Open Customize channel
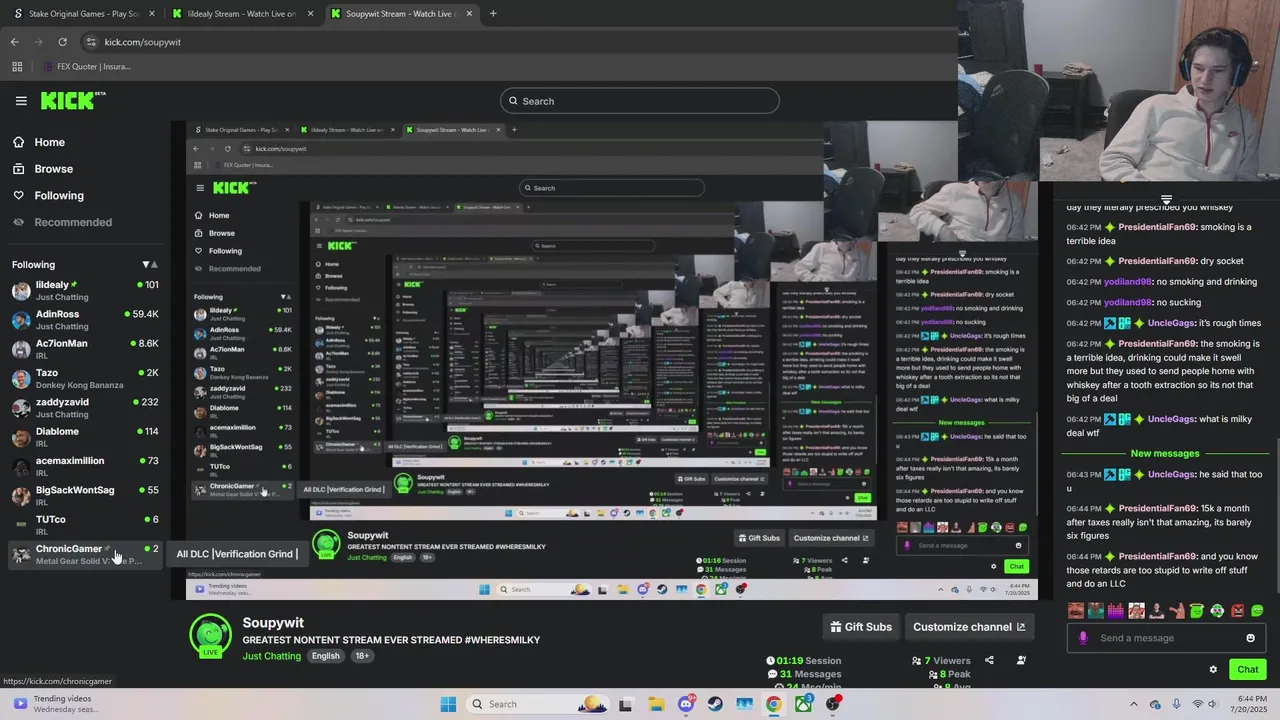This screenshot has width=1280, height=720. click(969, 627)
